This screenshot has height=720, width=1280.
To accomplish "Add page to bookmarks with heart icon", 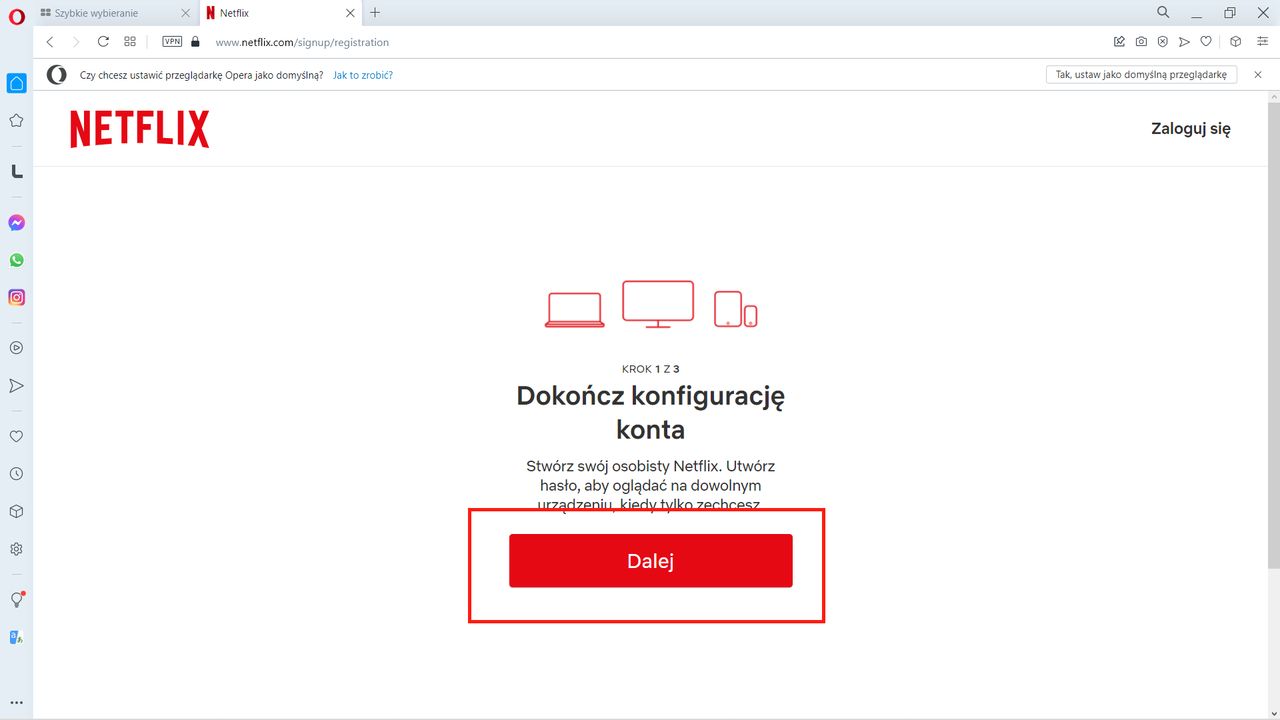I will (1206, 41).
